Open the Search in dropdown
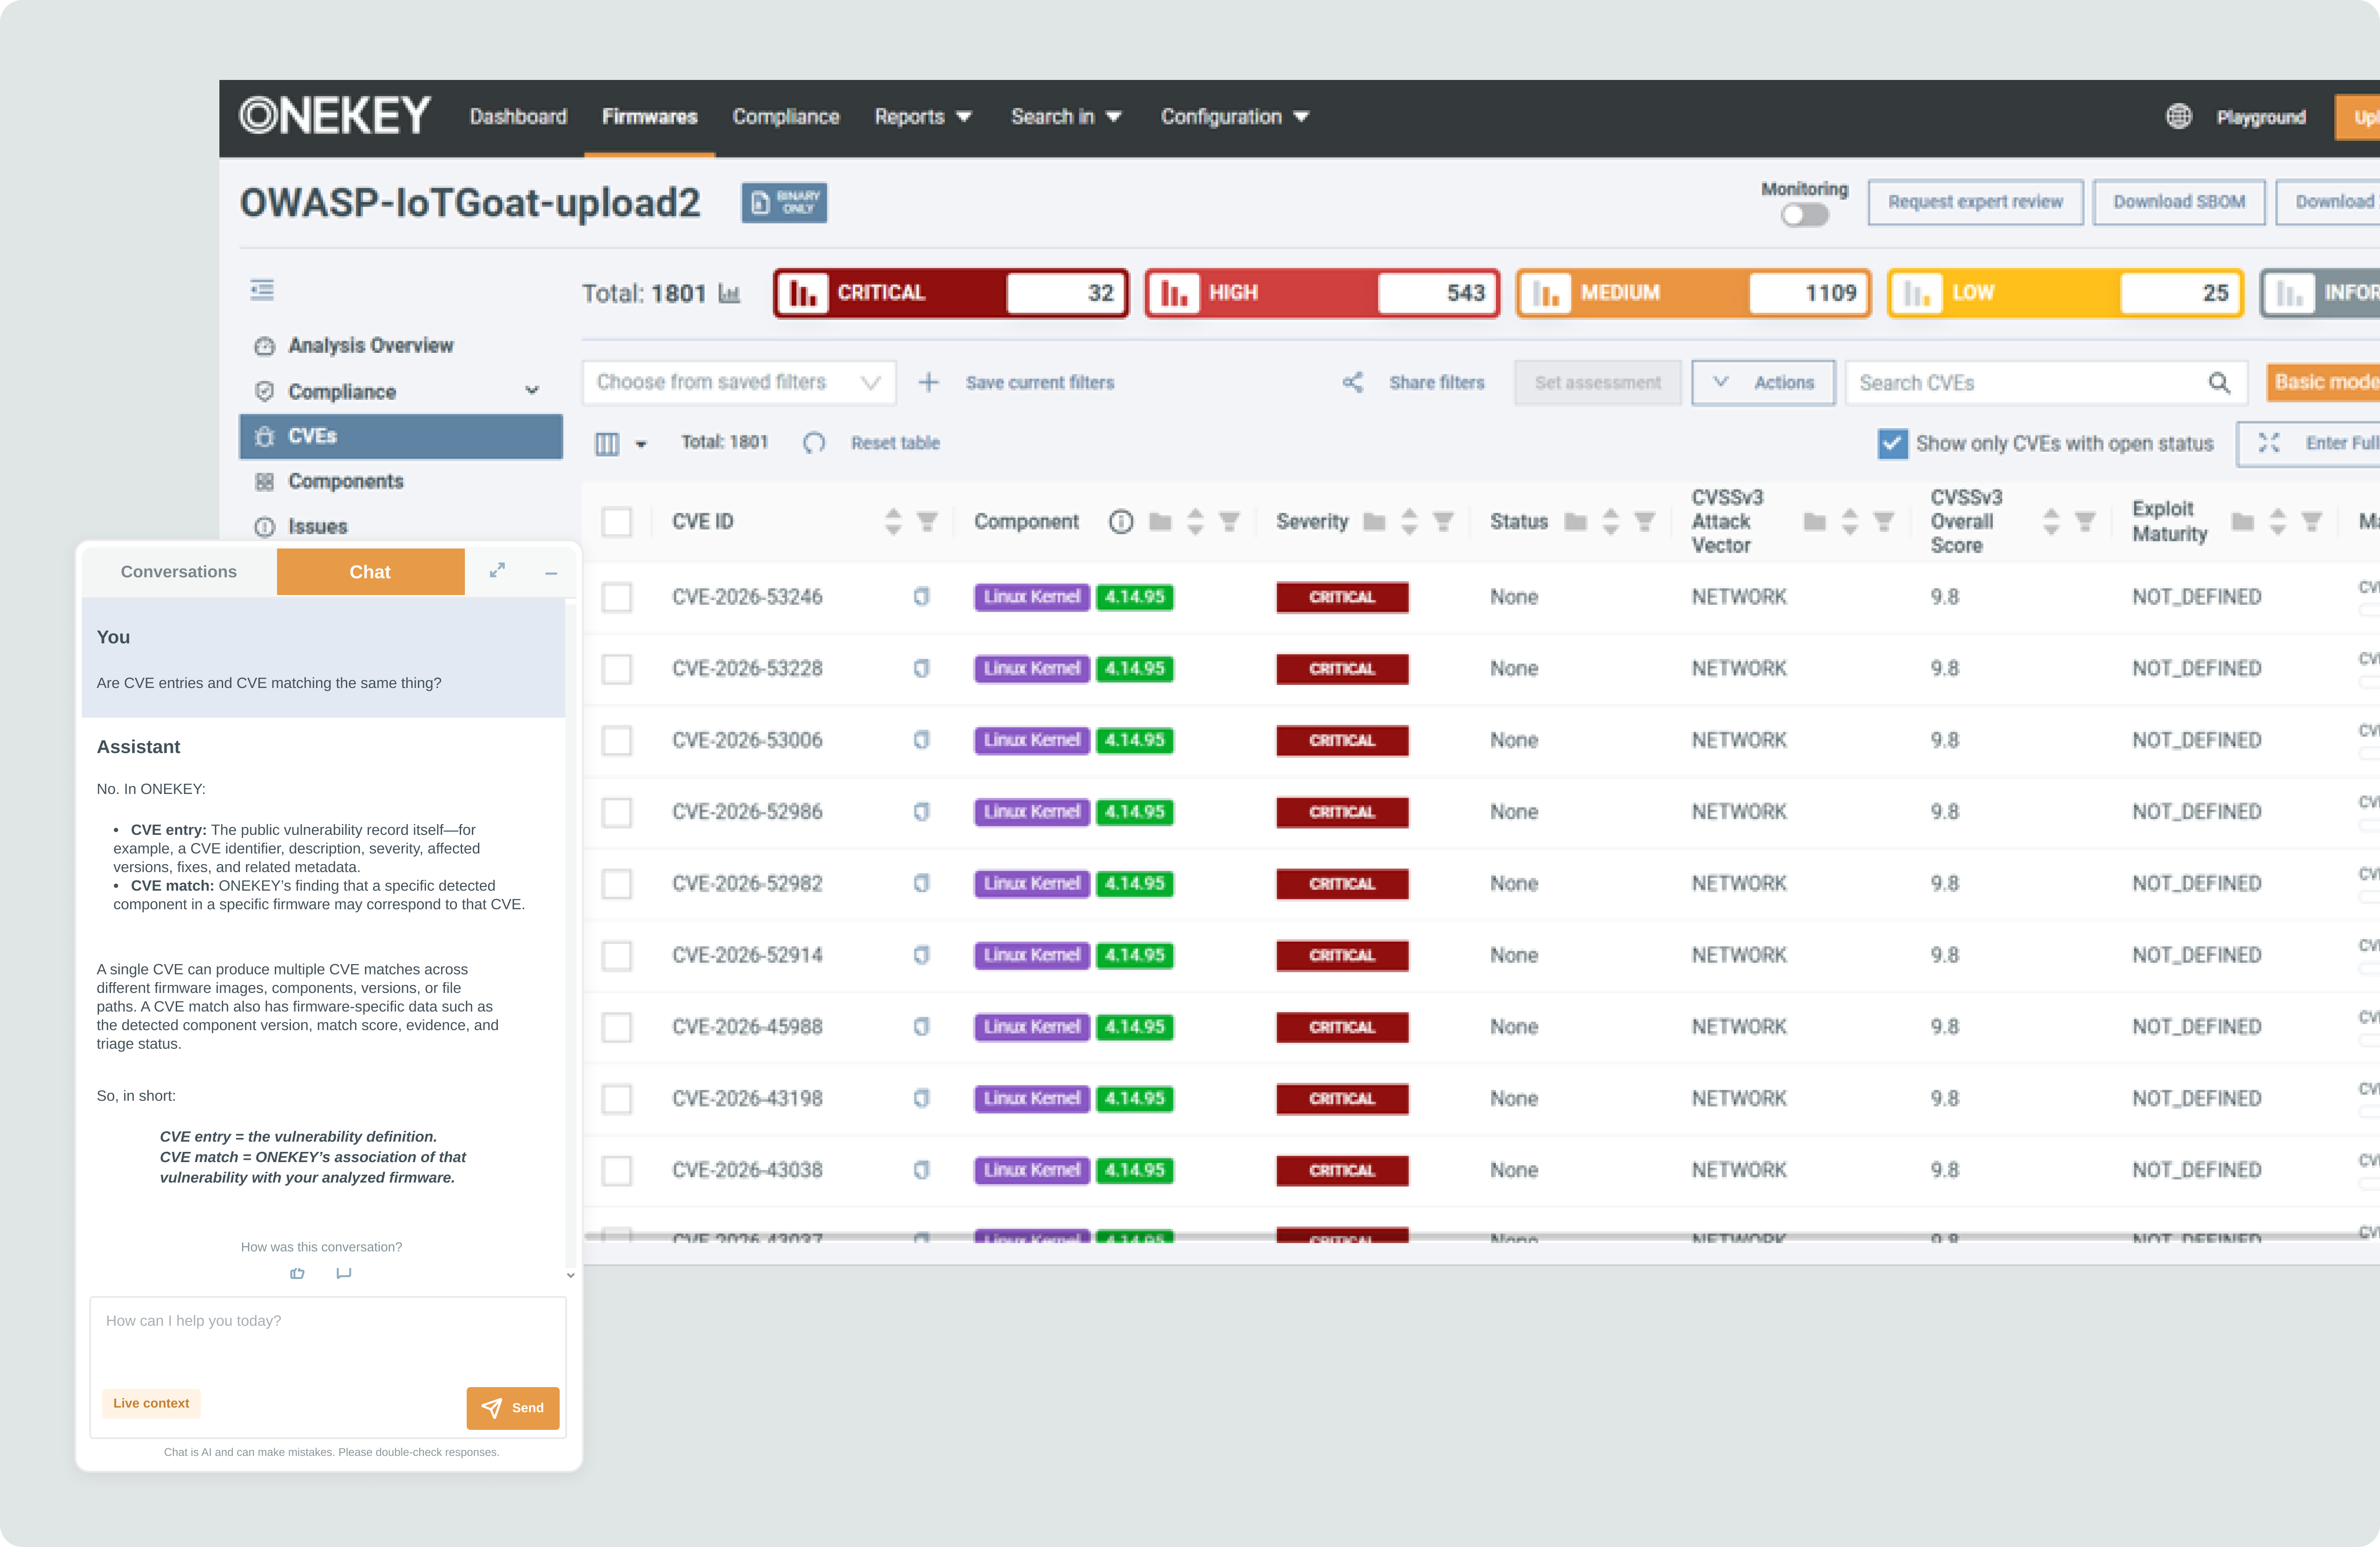This screenshot has width=2380, height=1547. tap(1066, 117)
